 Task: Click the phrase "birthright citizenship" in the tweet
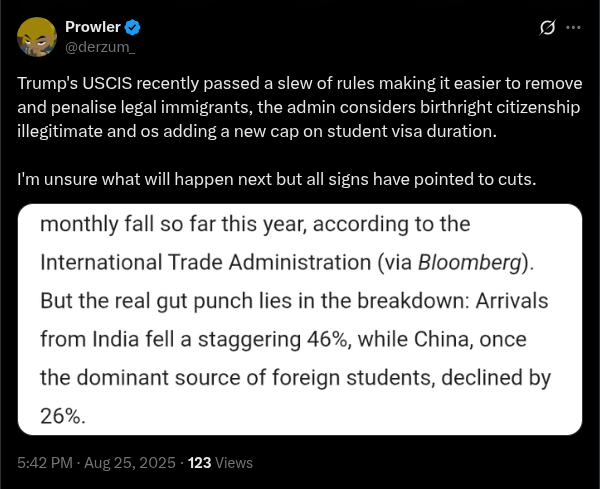(501, 108)
